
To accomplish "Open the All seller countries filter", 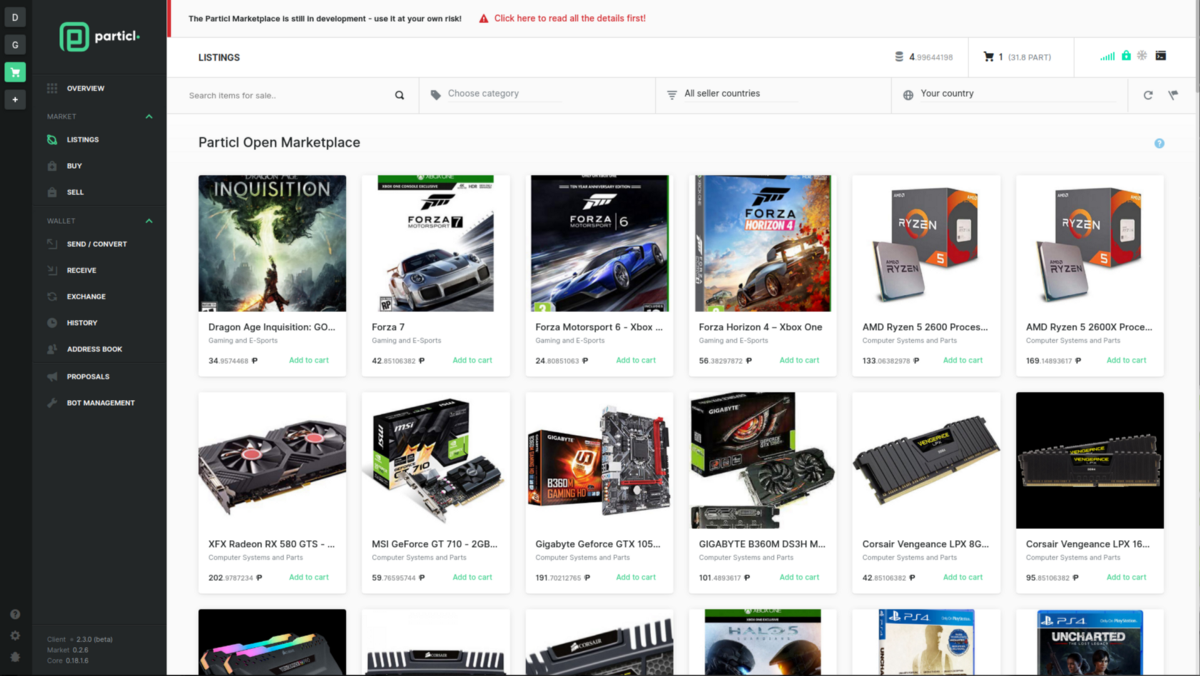I will (740, 94).
